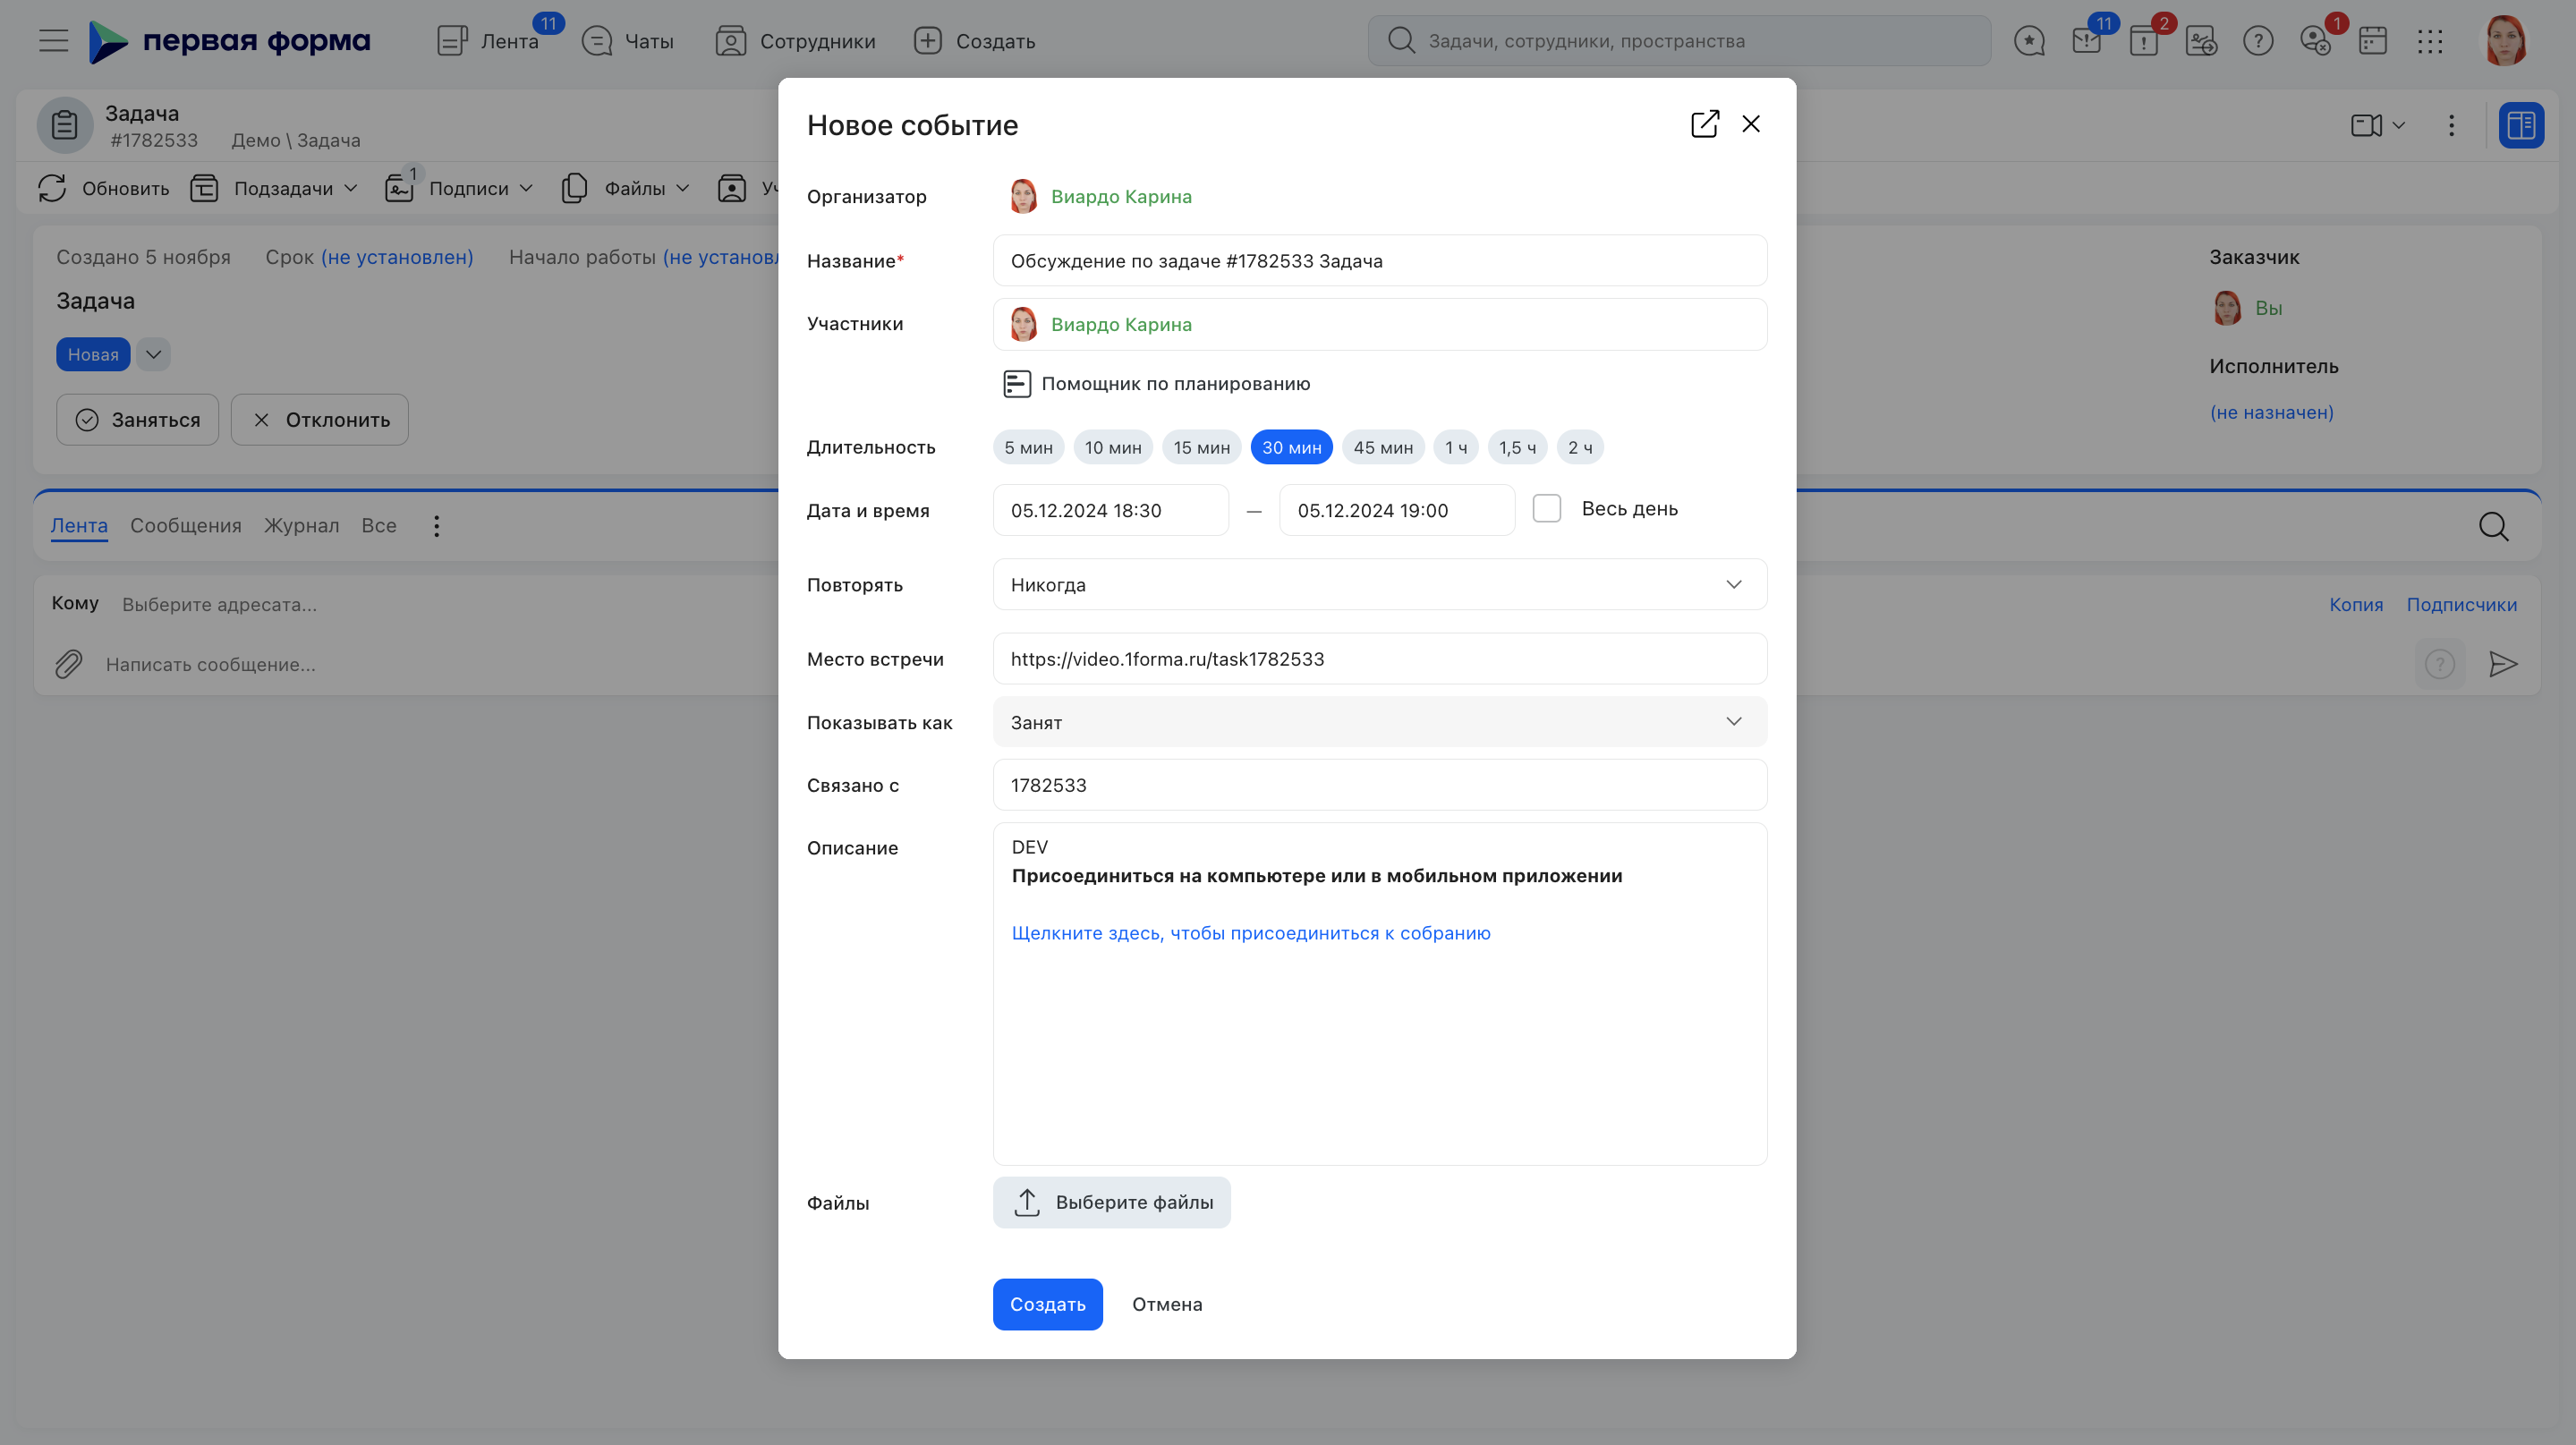Open the task three-dot menu
The width and height of the screenshot is (2576, 1445).
pyautogui.click(x=2451, y=125)
